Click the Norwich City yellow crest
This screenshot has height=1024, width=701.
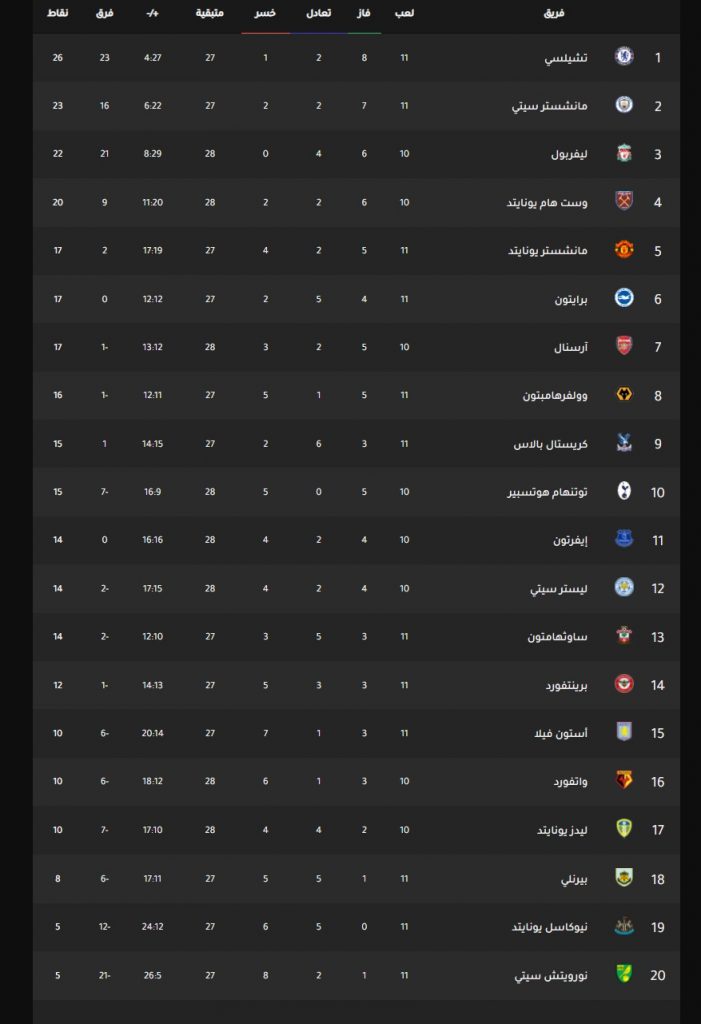pyautogui.click(x=624, y=974)
